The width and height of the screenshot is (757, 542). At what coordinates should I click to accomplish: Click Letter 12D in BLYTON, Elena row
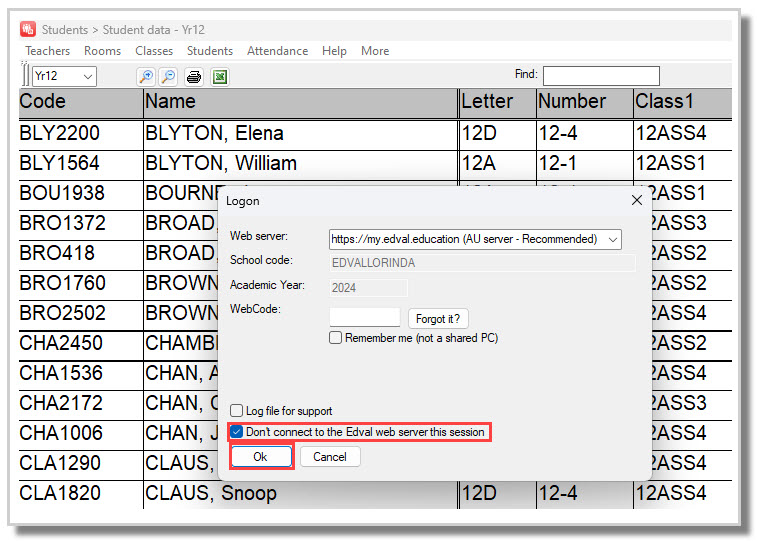(497, 134)
